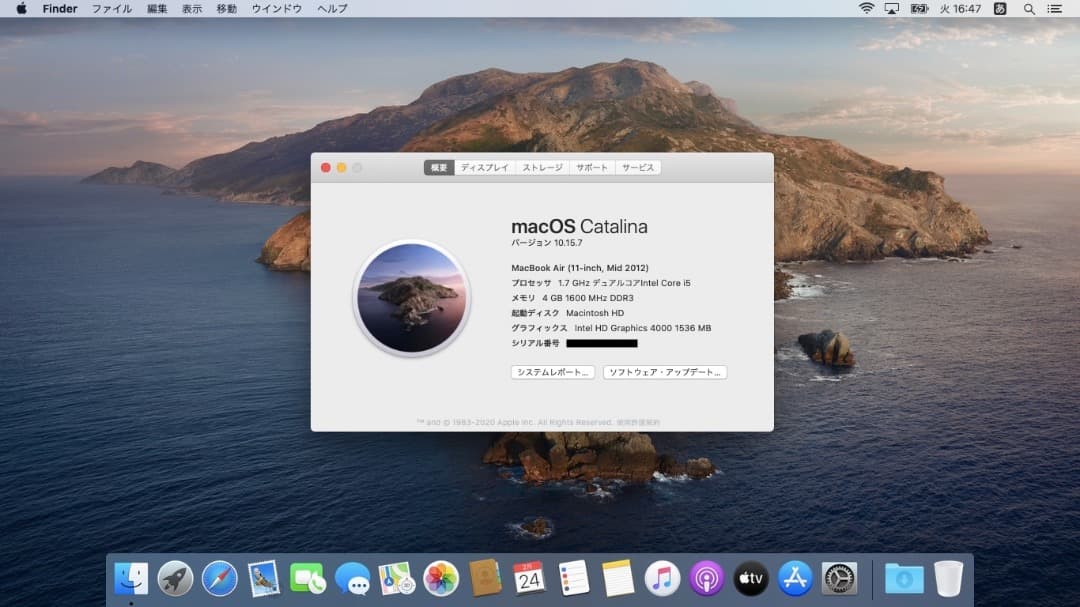Open Podcasts from the Dock
Screen dimensions: 1080x607
705,578
